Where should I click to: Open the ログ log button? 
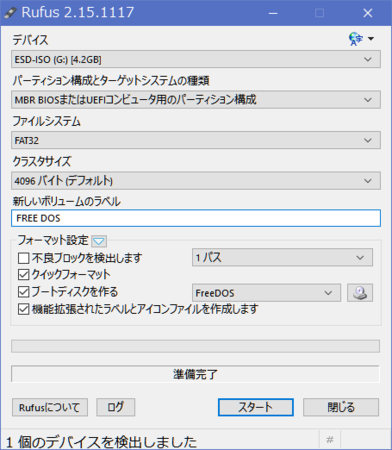[115, 407]
